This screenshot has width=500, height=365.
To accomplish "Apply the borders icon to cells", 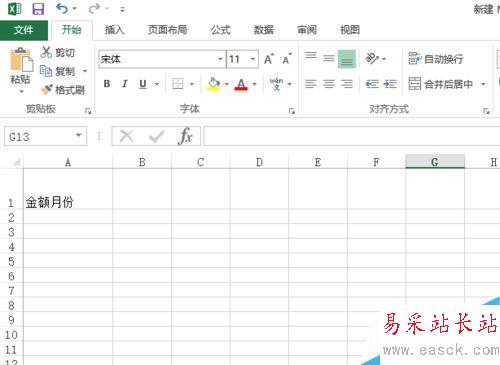I will (178, 84).
